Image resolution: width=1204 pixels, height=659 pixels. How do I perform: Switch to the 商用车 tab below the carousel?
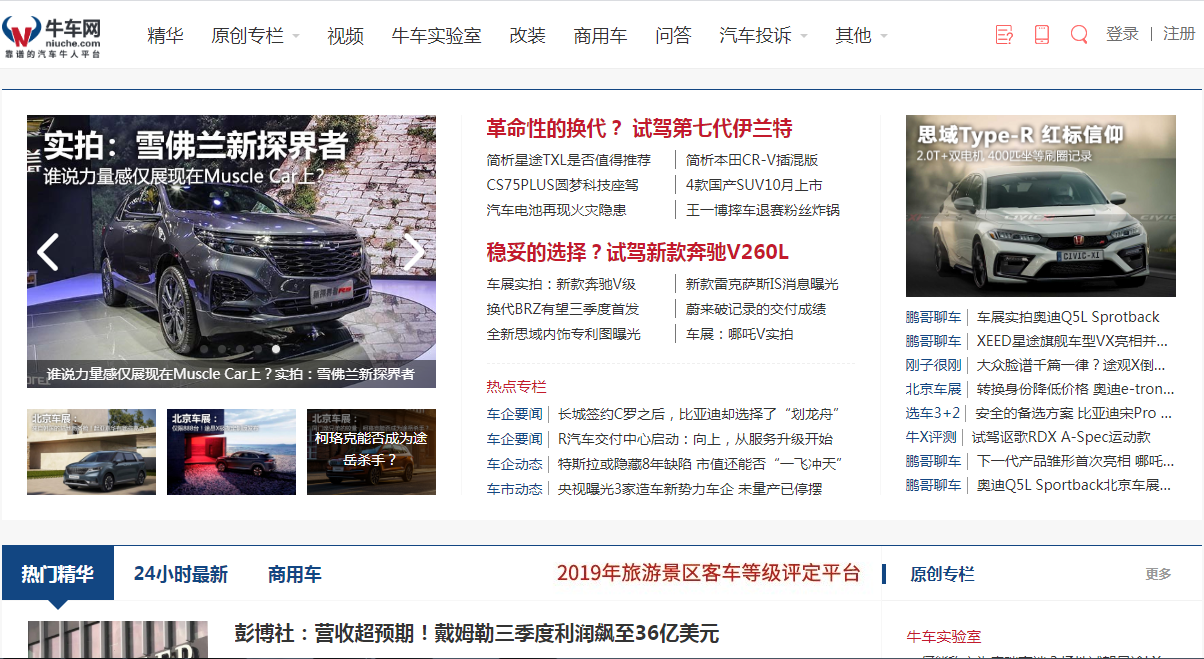294,574
